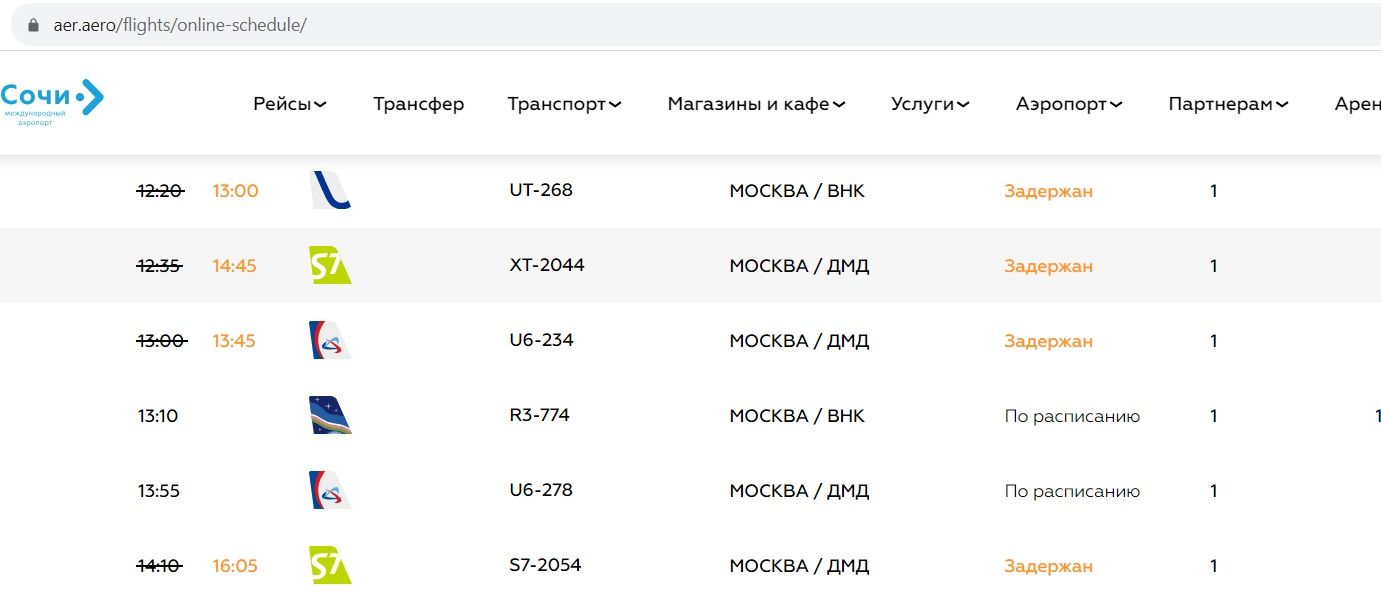Open the Магазины и кафе dropdown

click(756, 104)
